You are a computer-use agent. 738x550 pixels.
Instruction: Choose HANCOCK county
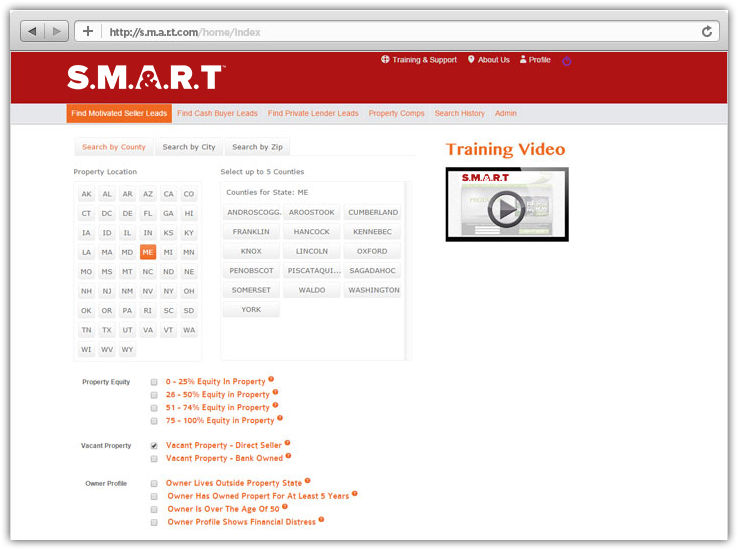tap(312, 231)
